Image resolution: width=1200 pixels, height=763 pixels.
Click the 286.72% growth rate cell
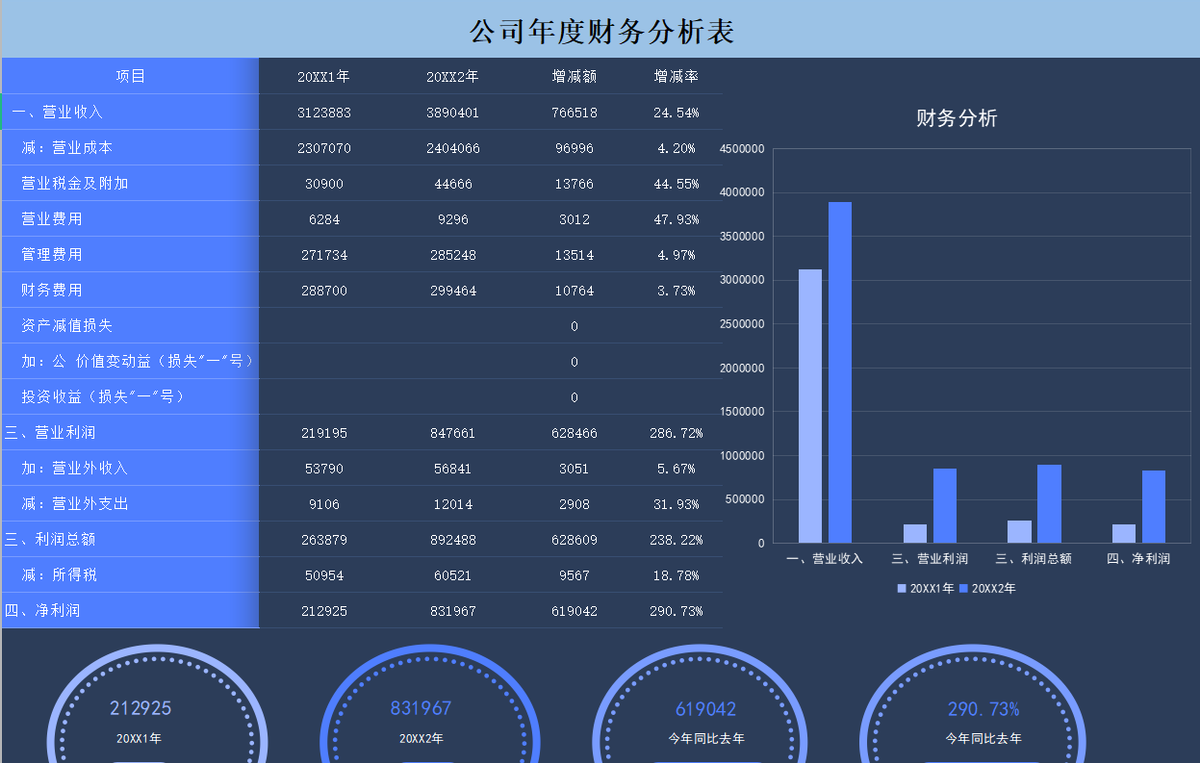pyautogui.click(x=676, y=433)
